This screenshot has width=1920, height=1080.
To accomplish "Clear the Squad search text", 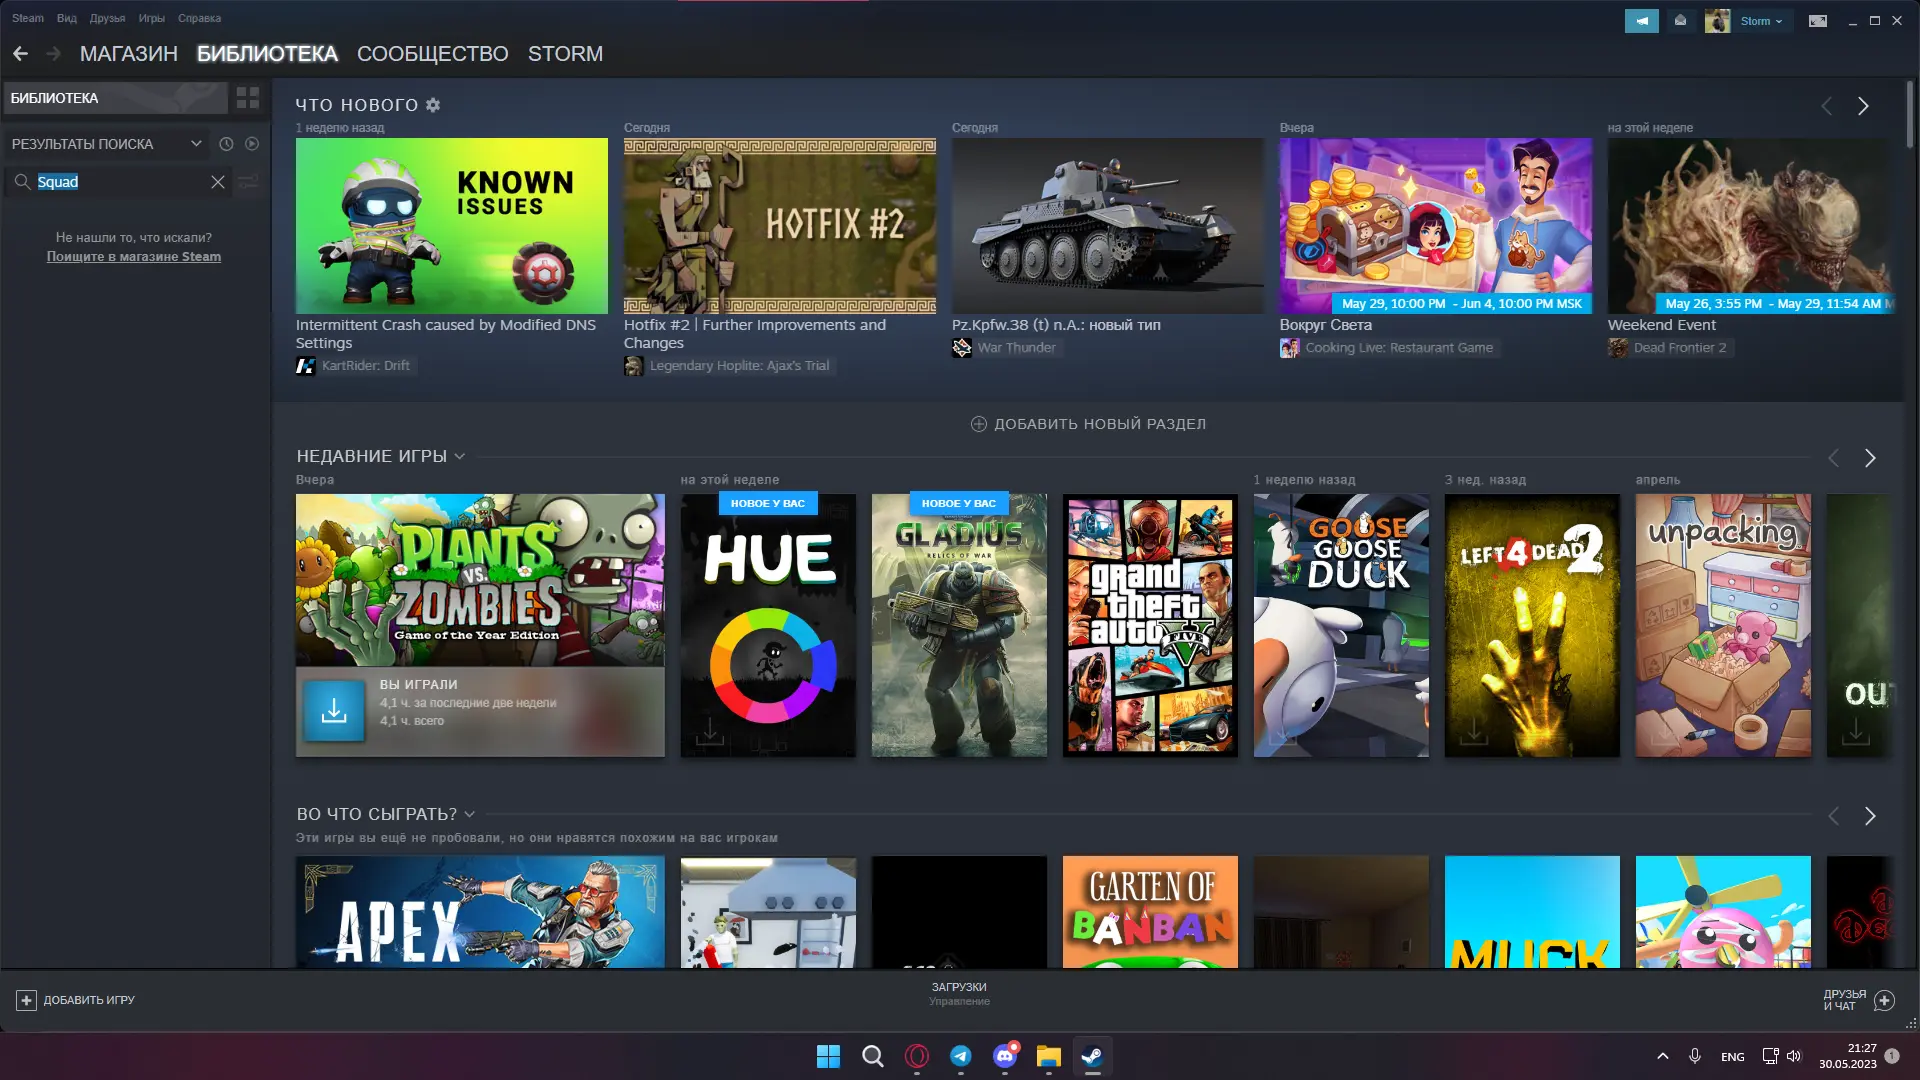I will pos(218,182).
